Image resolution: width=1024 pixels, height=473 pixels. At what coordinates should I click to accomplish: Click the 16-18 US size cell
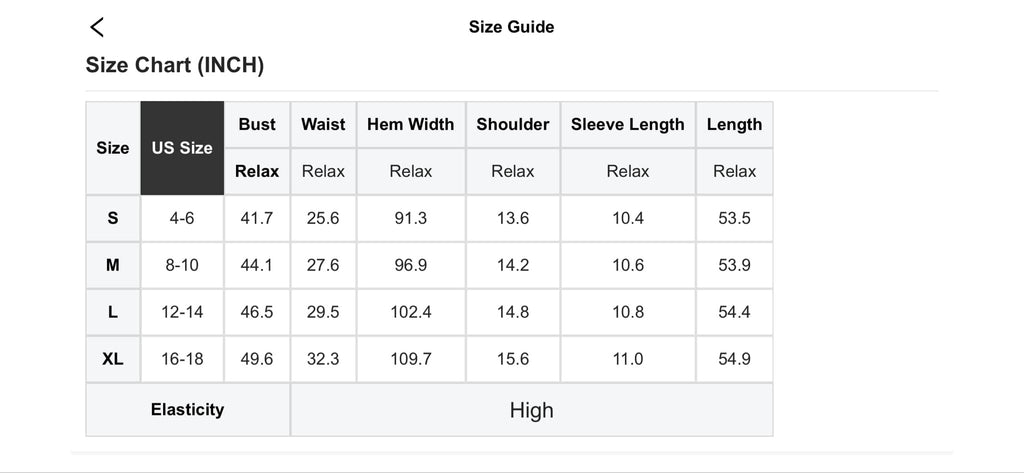pos(182,359)
